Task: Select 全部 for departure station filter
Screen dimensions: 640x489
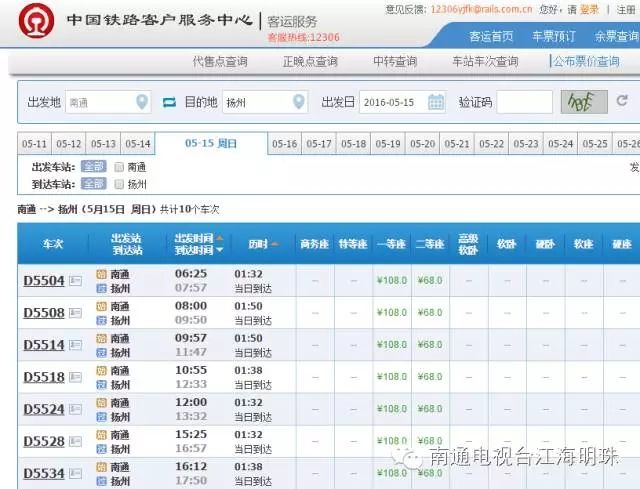Action: (x=93, y=167)
